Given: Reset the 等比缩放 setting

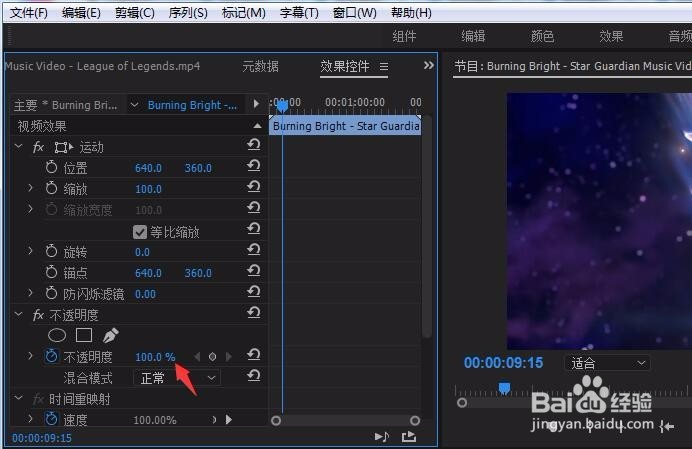Looking at the screenshot, I should pos(253,228).
